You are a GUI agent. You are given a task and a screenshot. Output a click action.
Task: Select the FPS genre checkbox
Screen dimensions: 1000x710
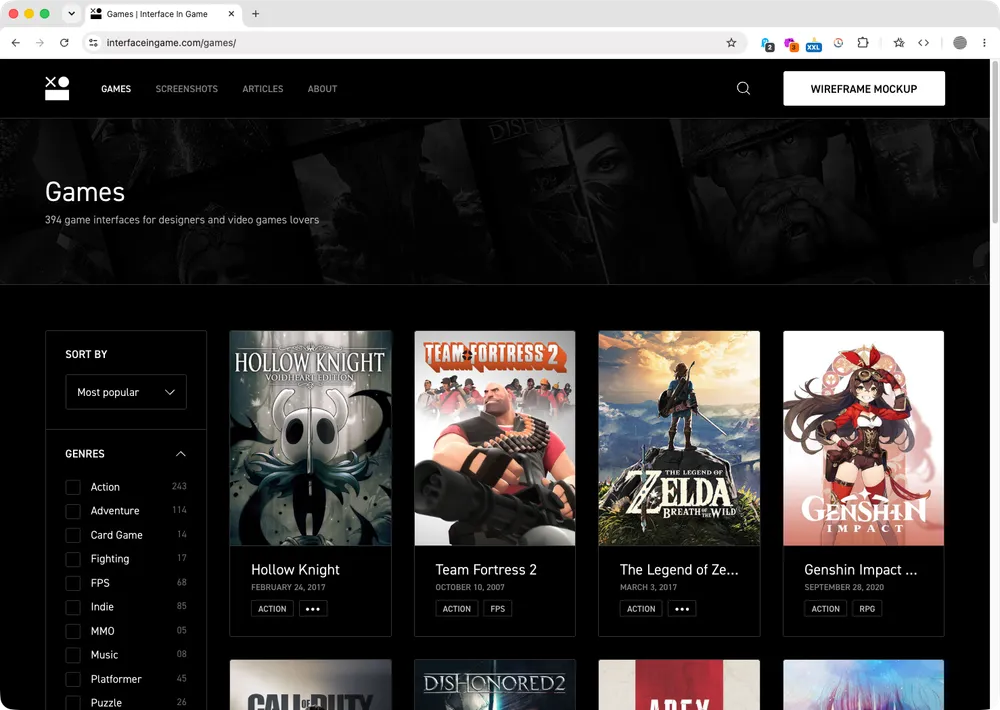[73, 583]
